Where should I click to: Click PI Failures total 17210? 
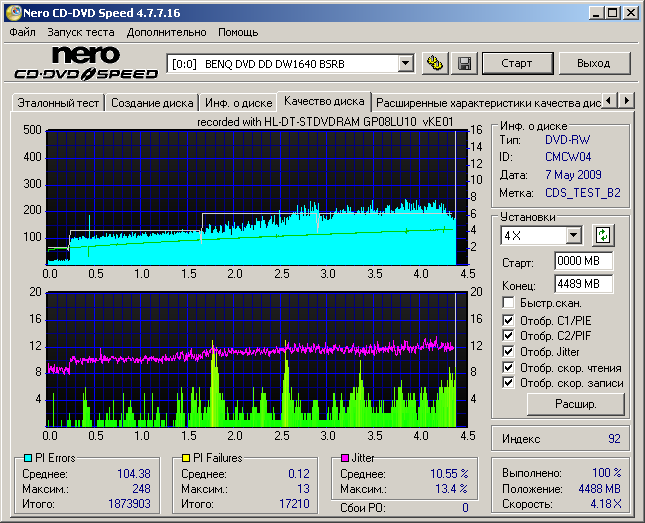294,504
